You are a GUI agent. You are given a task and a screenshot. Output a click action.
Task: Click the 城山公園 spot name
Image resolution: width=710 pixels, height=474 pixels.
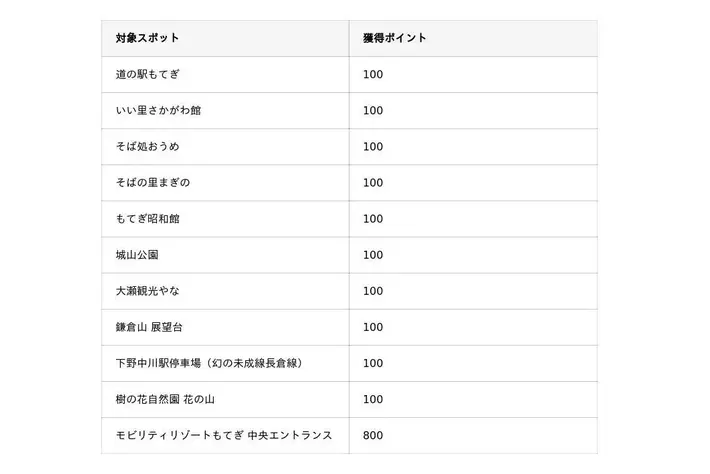[137, 255]
